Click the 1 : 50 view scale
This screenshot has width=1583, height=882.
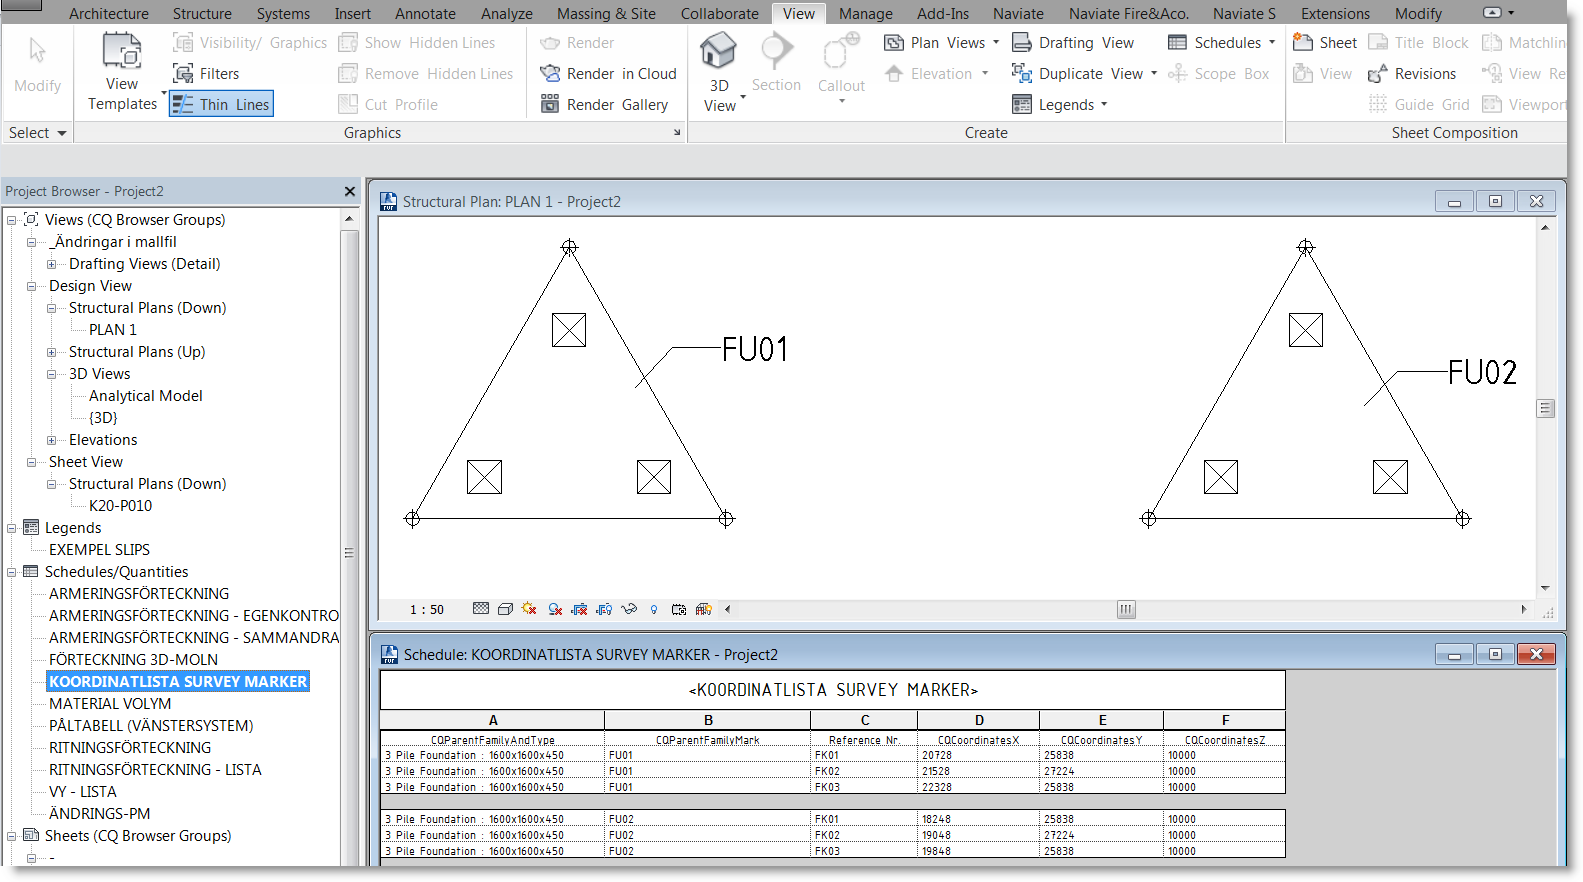click(427, 610)
